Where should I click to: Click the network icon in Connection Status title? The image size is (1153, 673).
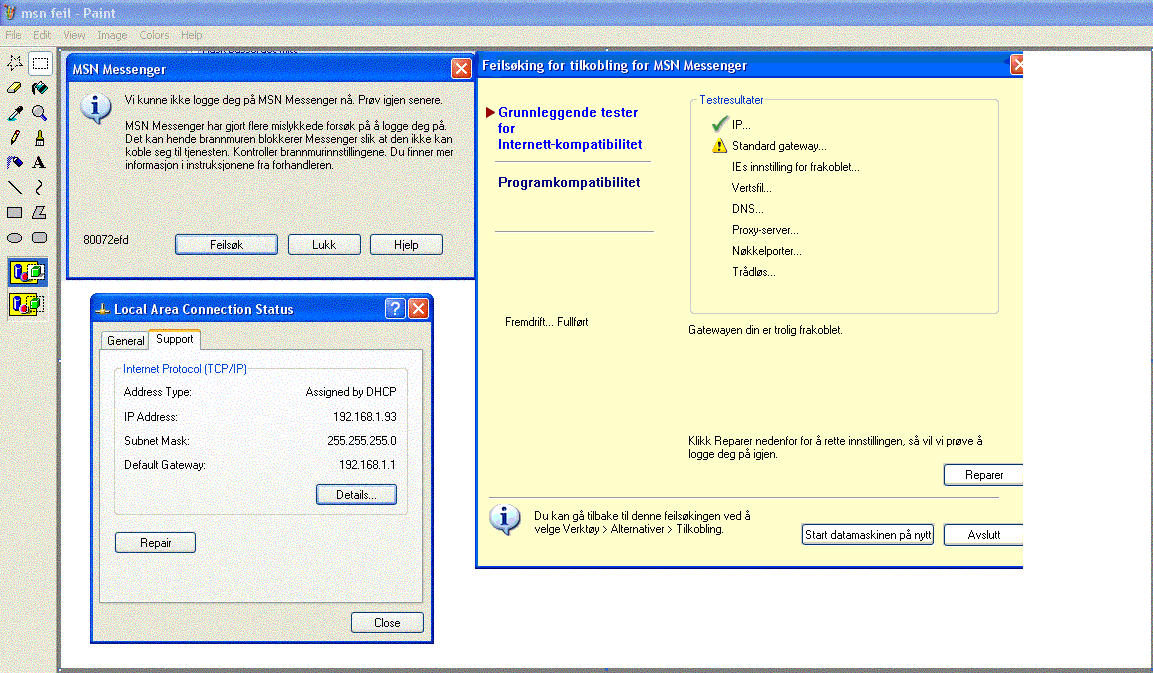tap(102, 310)
